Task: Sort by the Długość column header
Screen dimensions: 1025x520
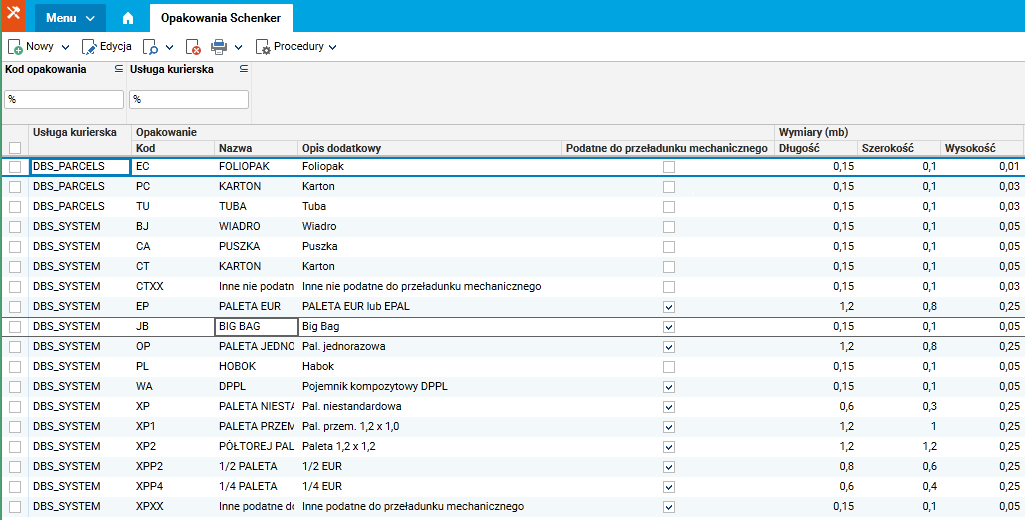Action: pyautogui.click(x=799, y=148)
